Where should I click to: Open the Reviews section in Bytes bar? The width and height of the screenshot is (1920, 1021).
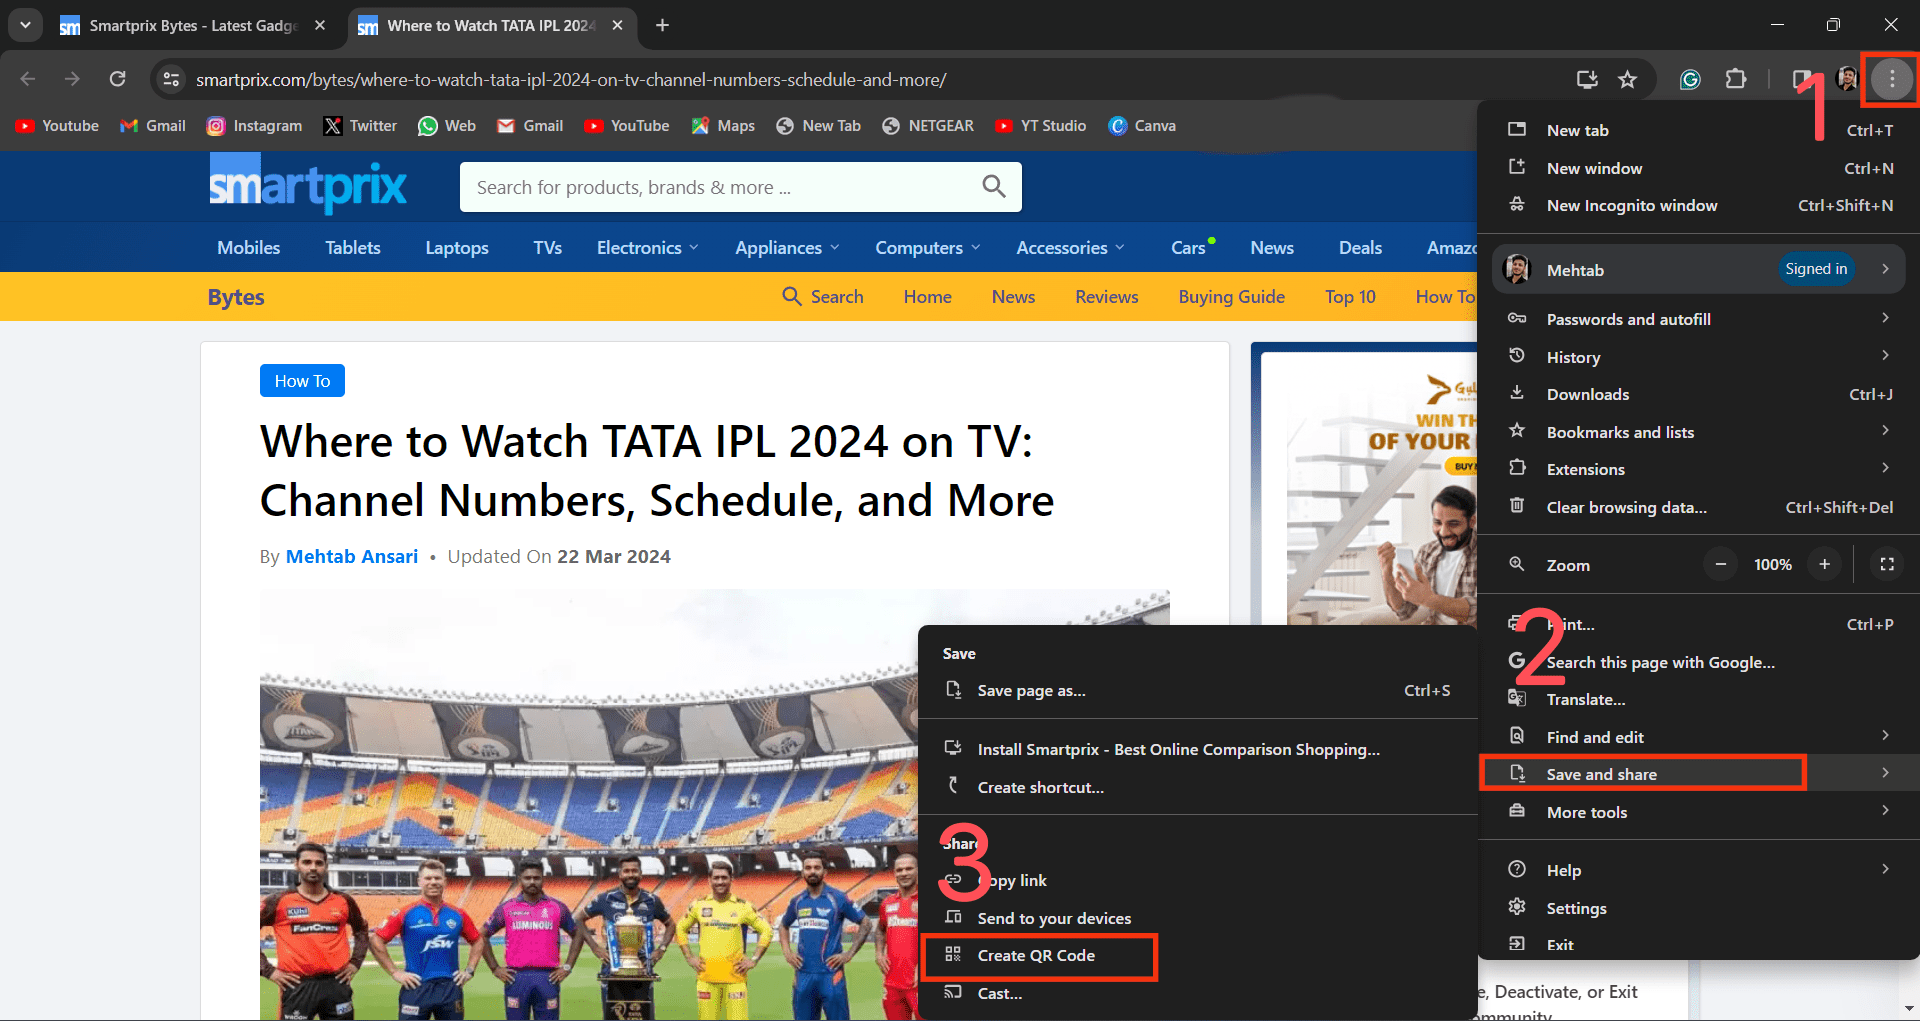tap(1106, 297)
